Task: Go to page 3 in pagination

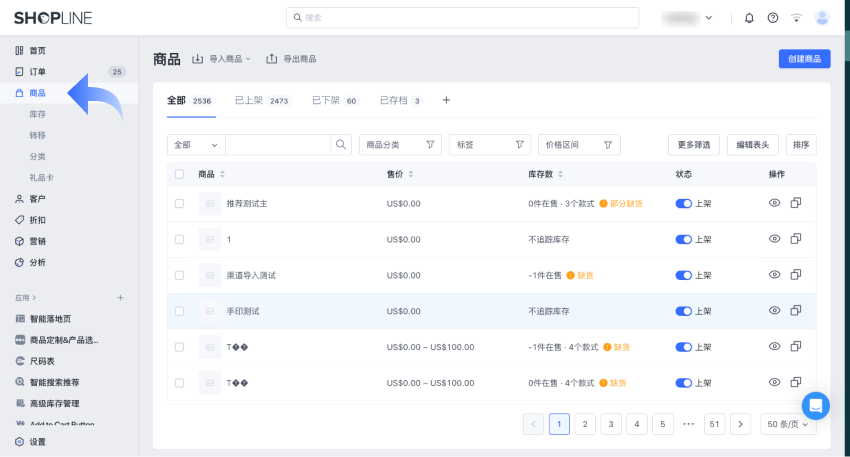Action: [x=611, y=424]
